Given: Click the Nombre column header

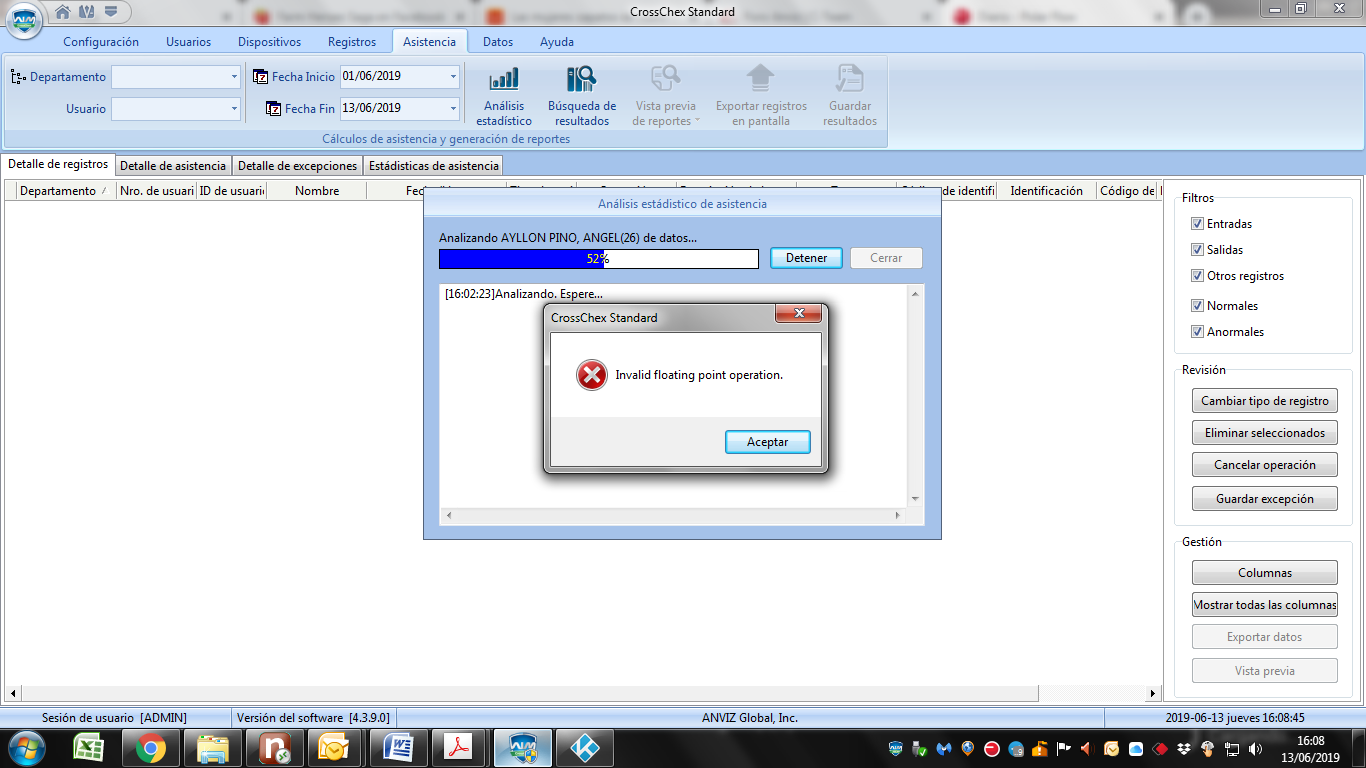Looking at the screenshot, I should coord(317,191).
